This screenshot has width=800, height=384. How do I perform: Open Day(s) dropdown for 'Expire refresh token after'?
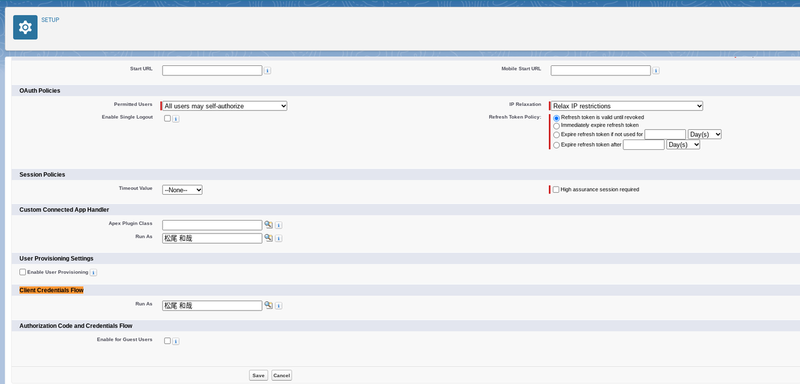coord(683,145)
